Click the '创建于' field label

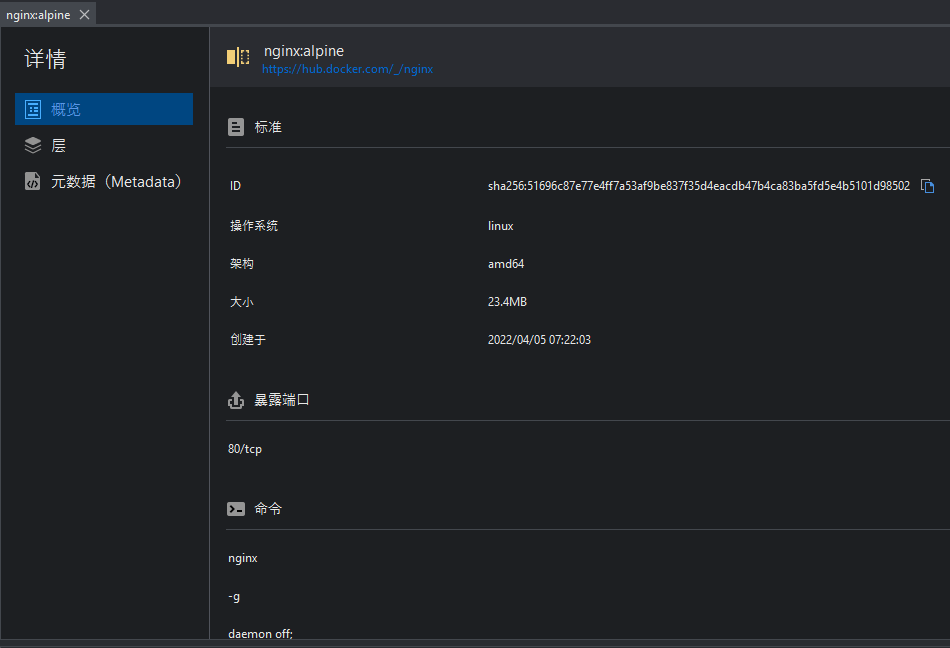(248, 340)
